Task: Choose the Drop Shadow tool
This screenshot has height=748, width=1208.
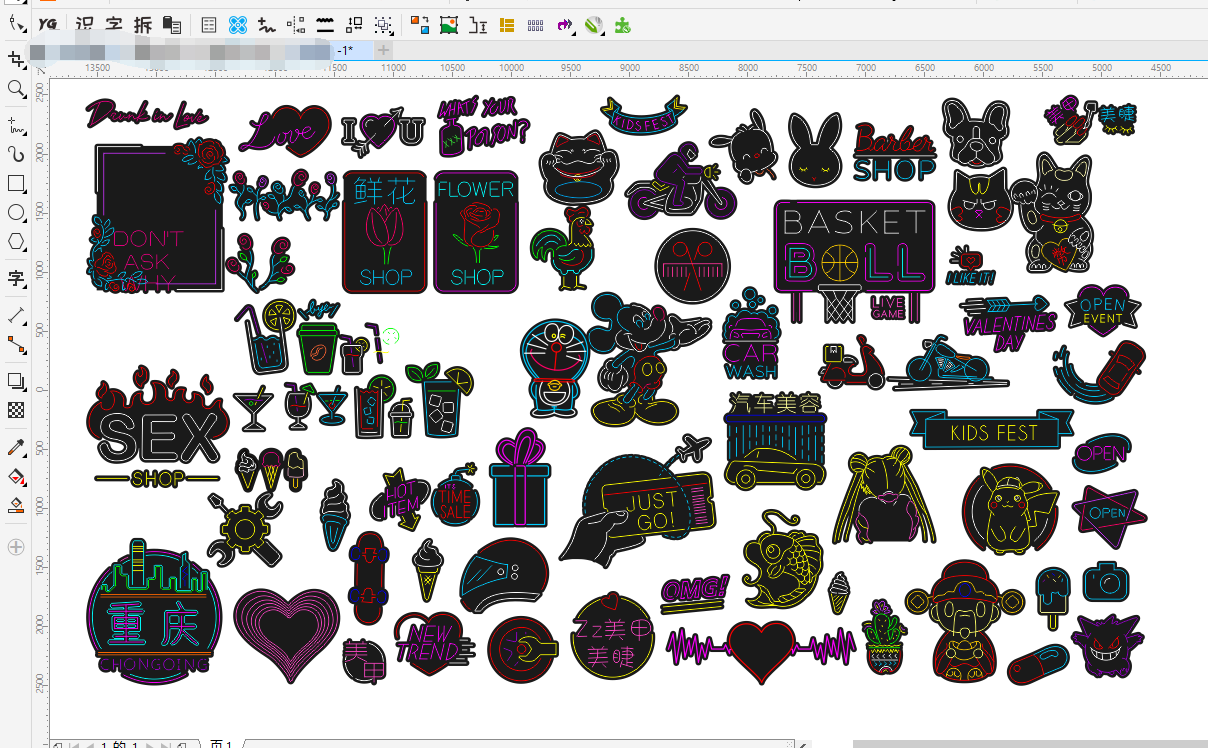Action: [x=15, y=381]
